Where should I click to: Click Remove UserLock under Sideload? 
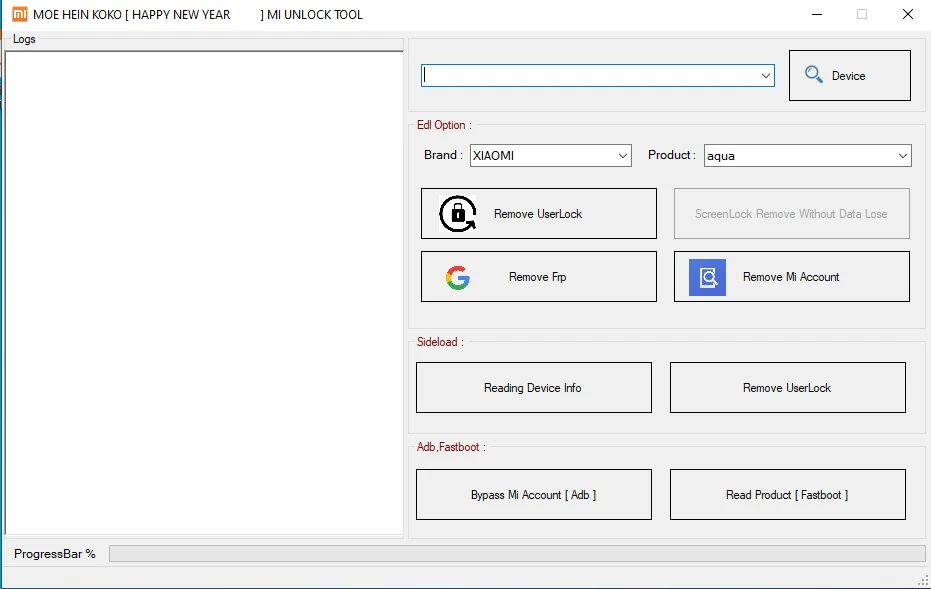click(x=788, y=388)
